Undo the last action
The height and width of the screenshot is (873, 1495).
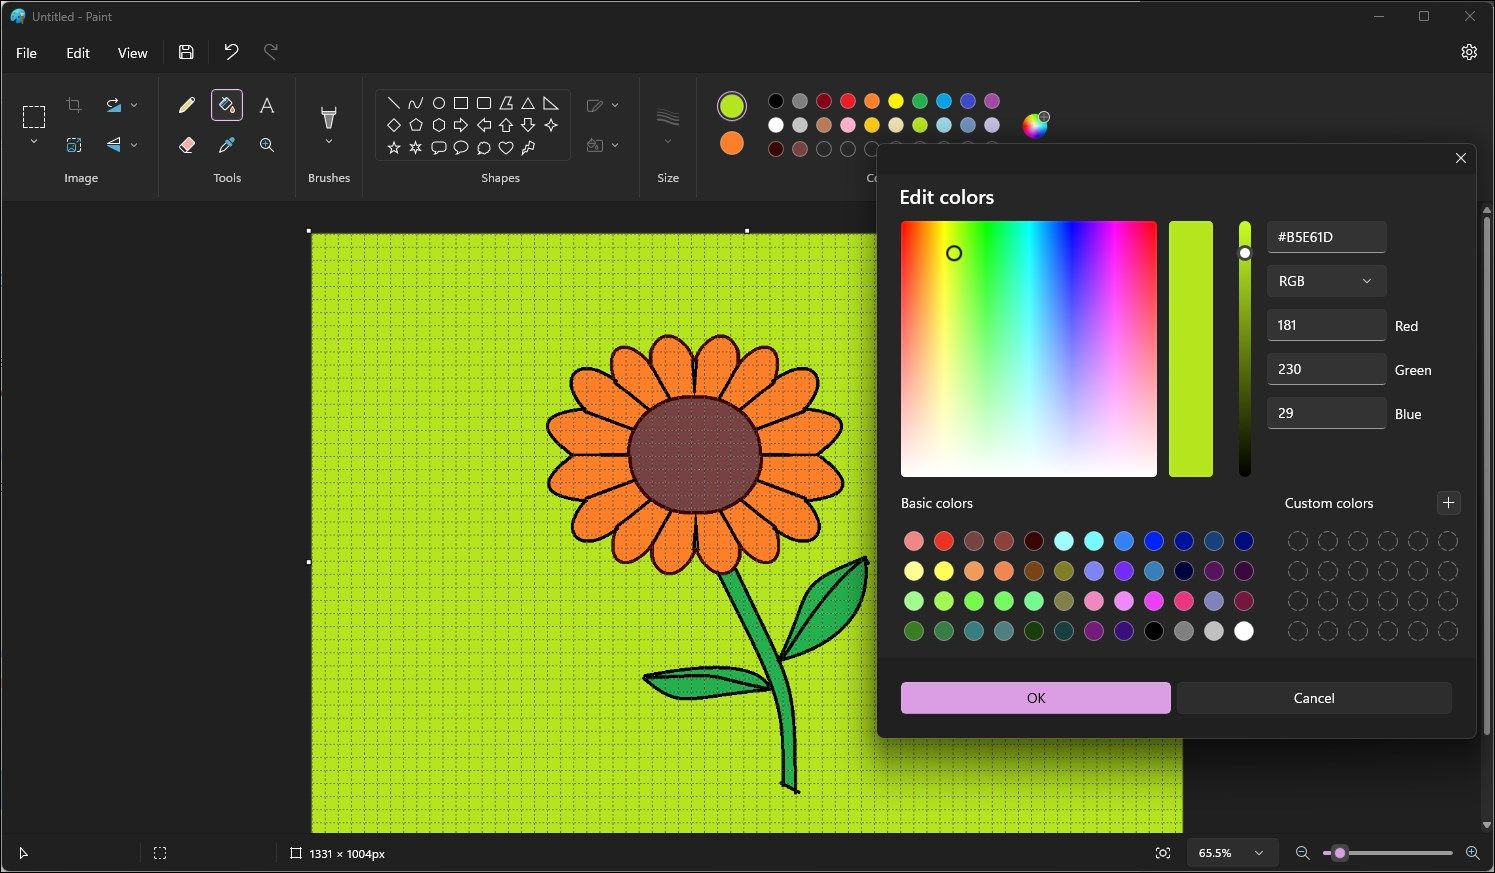(x=231, y=52)
